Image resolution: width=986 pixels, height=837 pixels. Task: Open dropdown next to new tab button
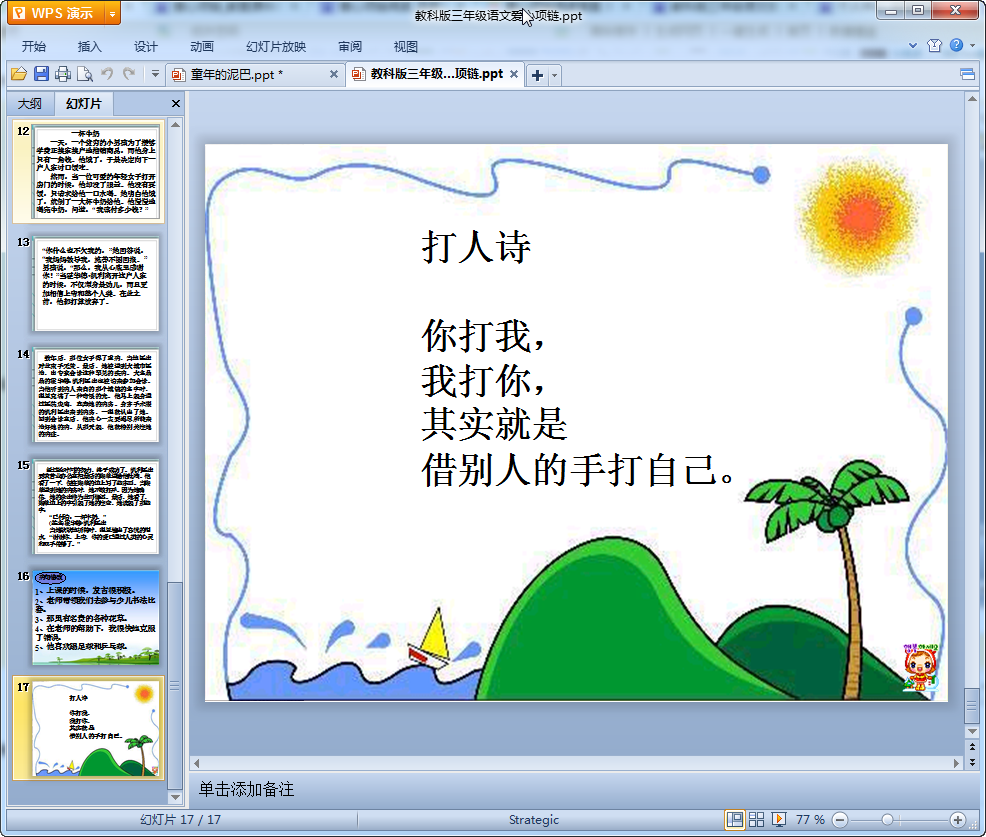[555, 75]
